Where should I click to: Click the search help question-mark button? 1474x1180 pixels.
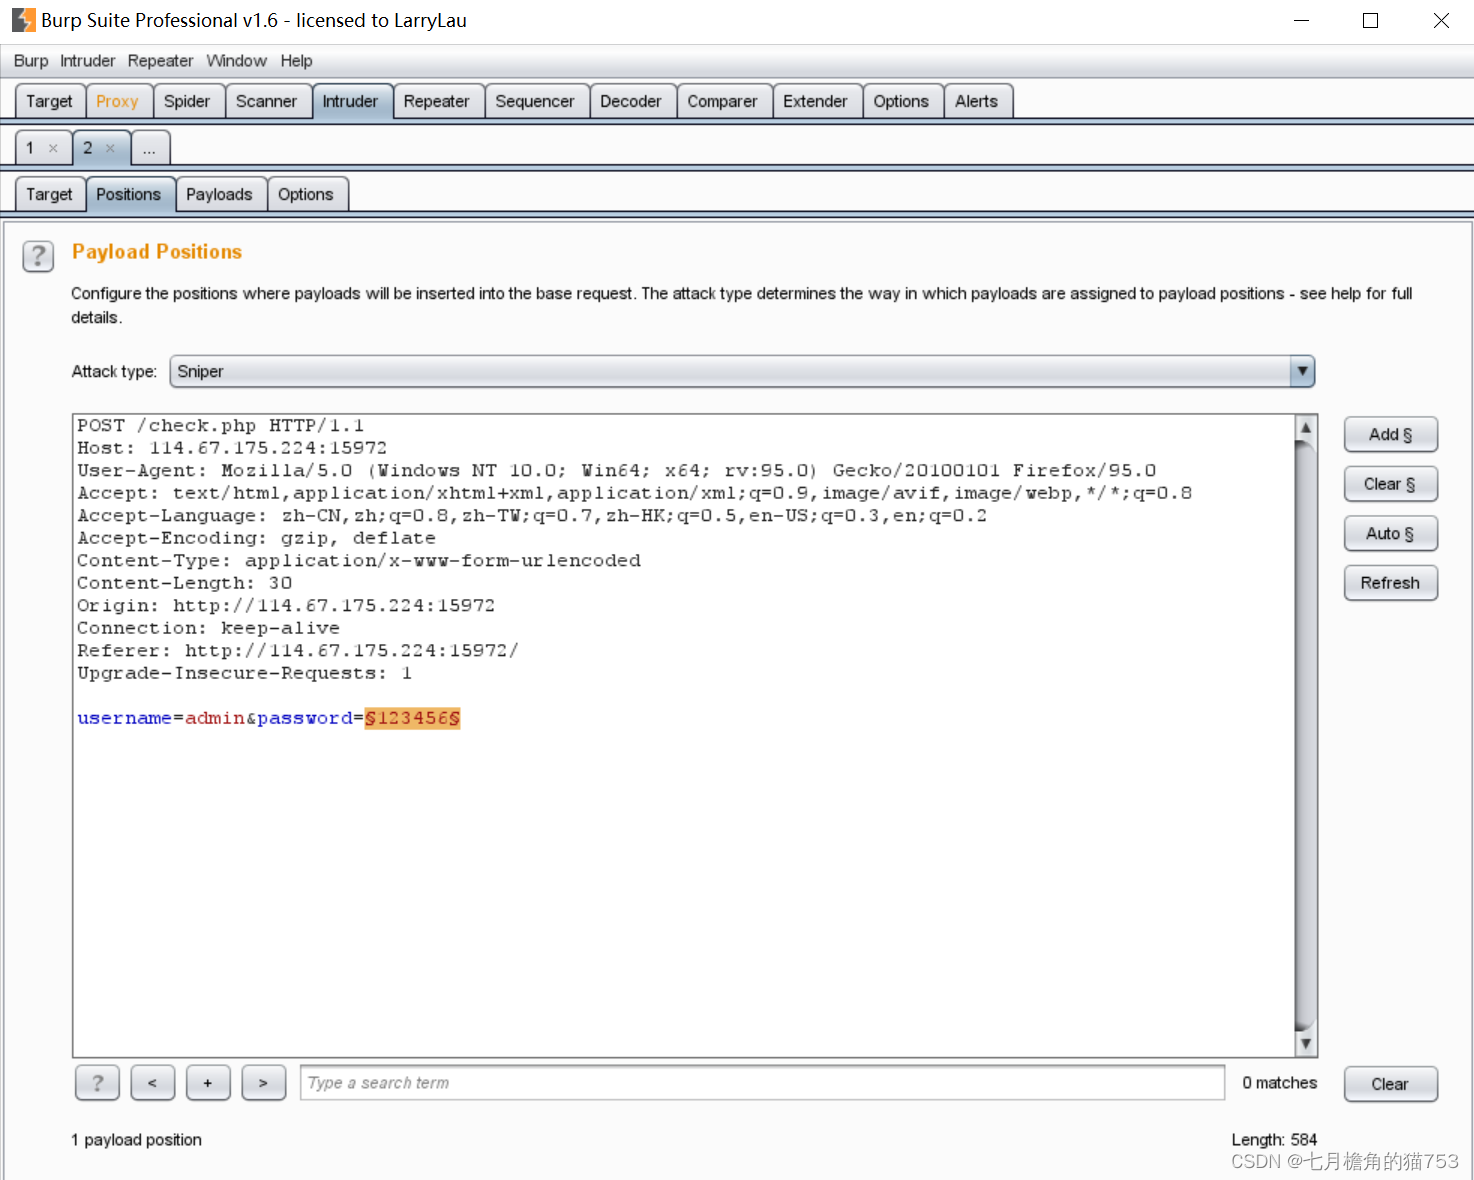pos(97,1083)
